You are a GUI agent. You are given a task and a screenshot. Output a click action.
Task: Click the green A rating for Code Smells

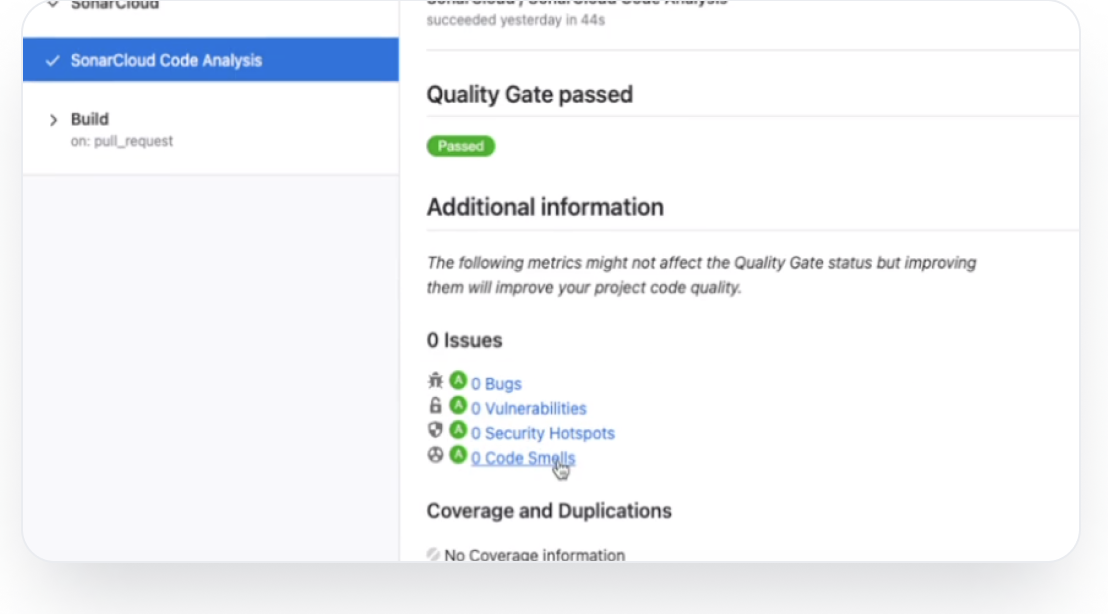coord(458,454)
